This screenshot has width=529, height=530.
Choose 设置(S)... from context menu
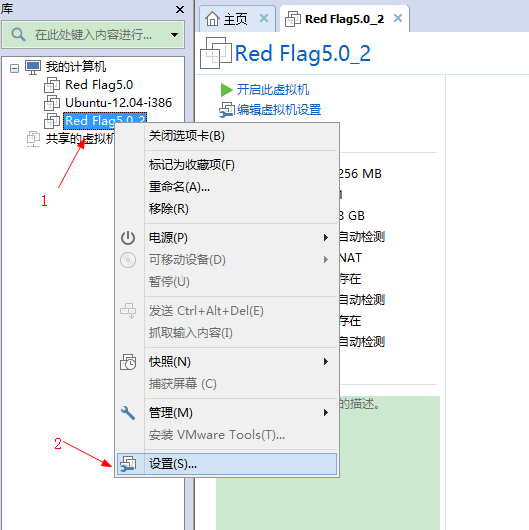(x=227, y=464)
